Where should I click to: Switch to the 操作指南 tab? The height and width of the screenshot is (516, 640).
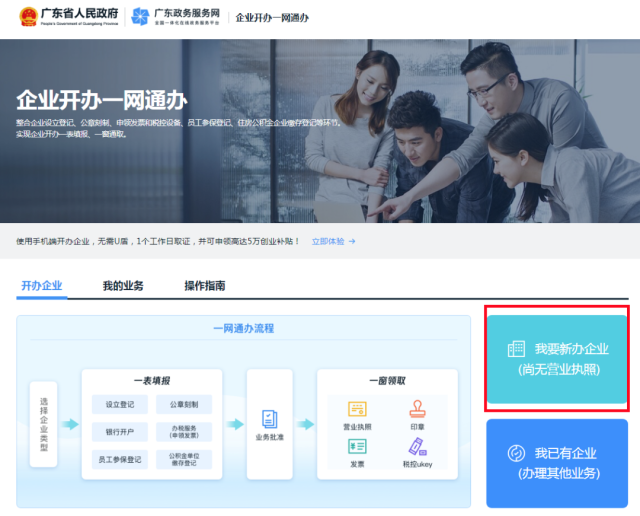point(204,285)
